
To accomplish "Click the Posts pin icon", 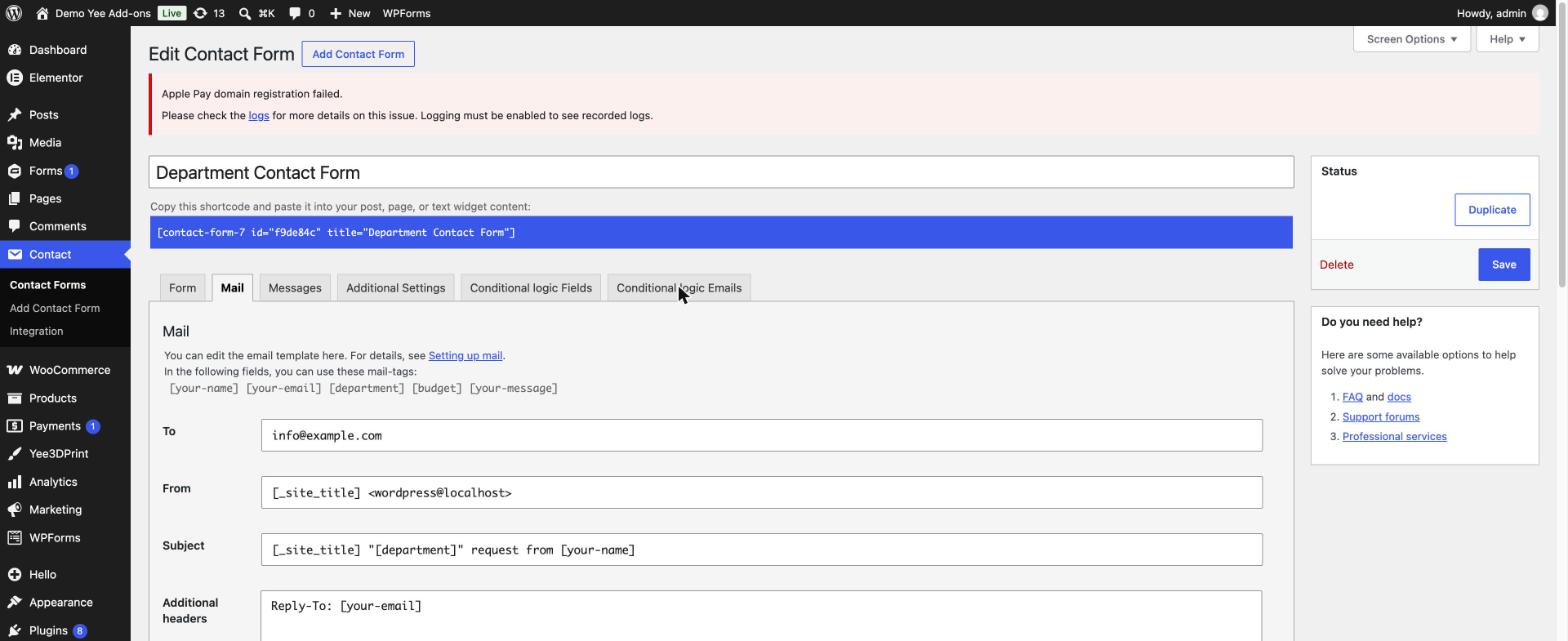I will pos(14,115).
